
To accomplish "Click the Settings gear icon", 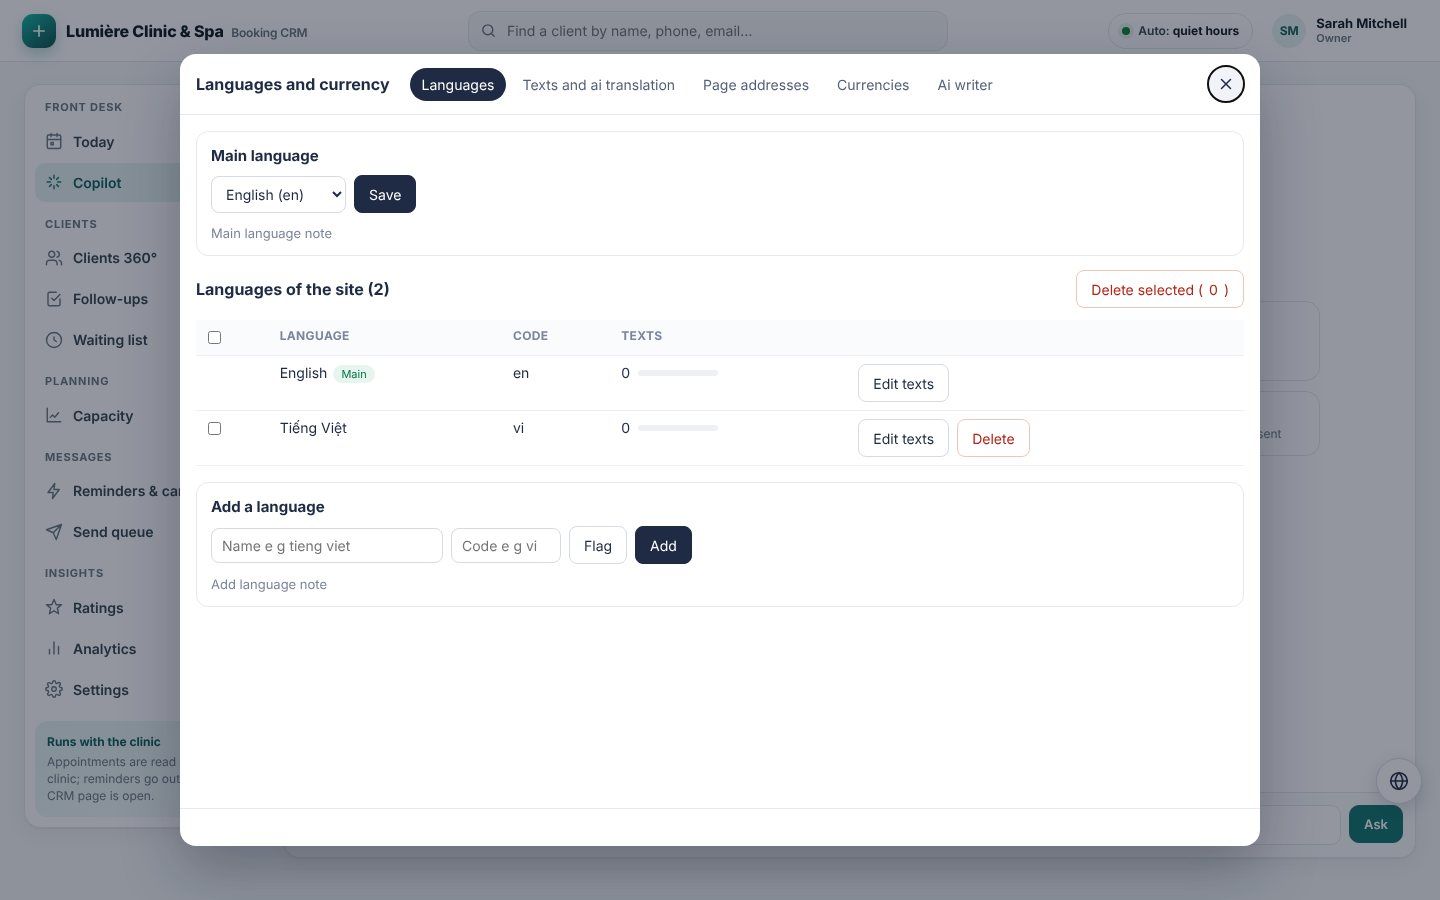I will pyautogui.click(x=54, y=690).
